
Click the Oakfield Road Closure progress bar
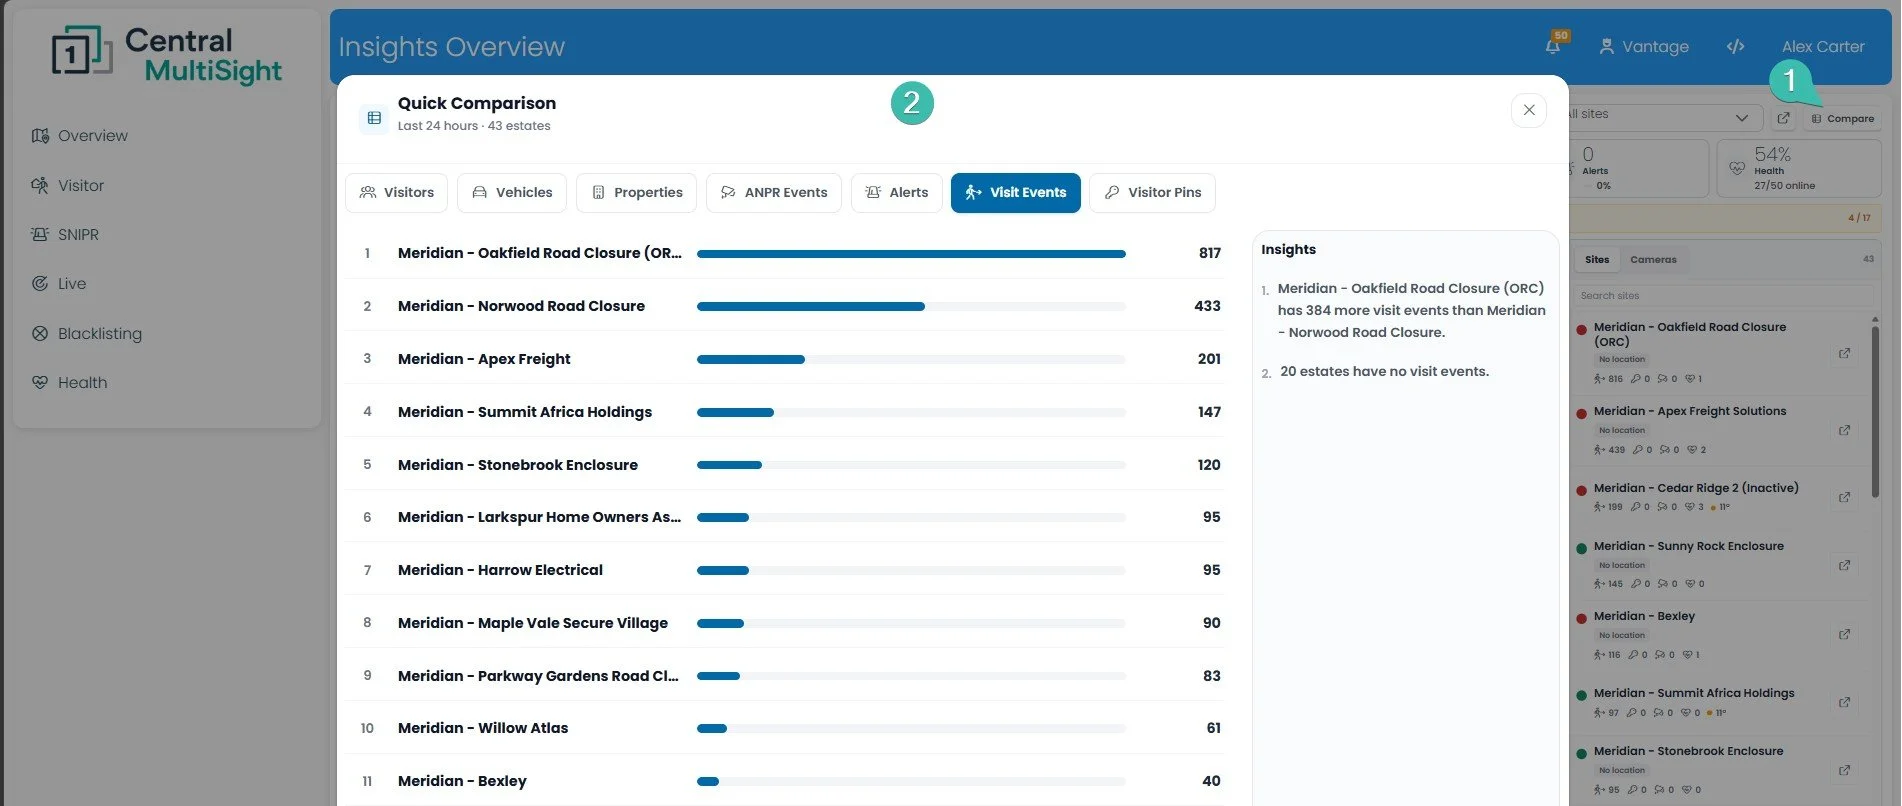(911, 254)
